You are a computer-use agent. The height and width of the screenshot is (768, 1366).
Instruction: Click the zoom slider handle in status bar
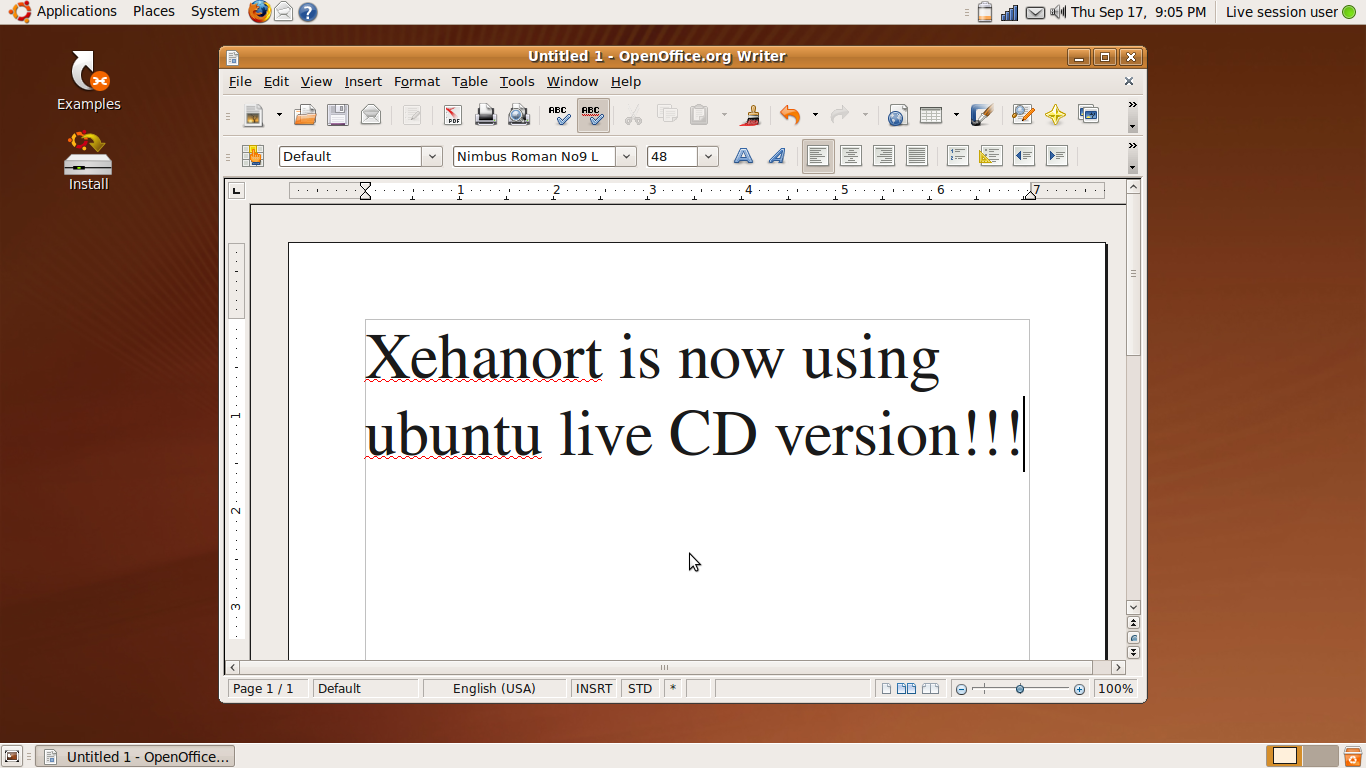[x=1020, y=689]
